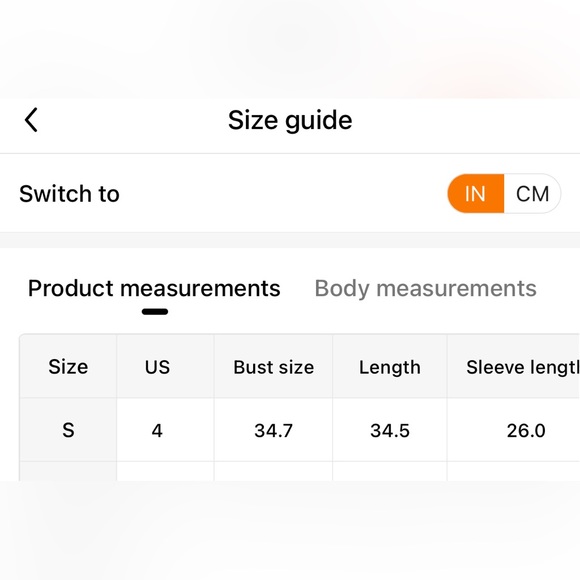The height and width of the screenshot is (580, 580).
Task: Click the 34.5 length value
Action: (390, 430)
